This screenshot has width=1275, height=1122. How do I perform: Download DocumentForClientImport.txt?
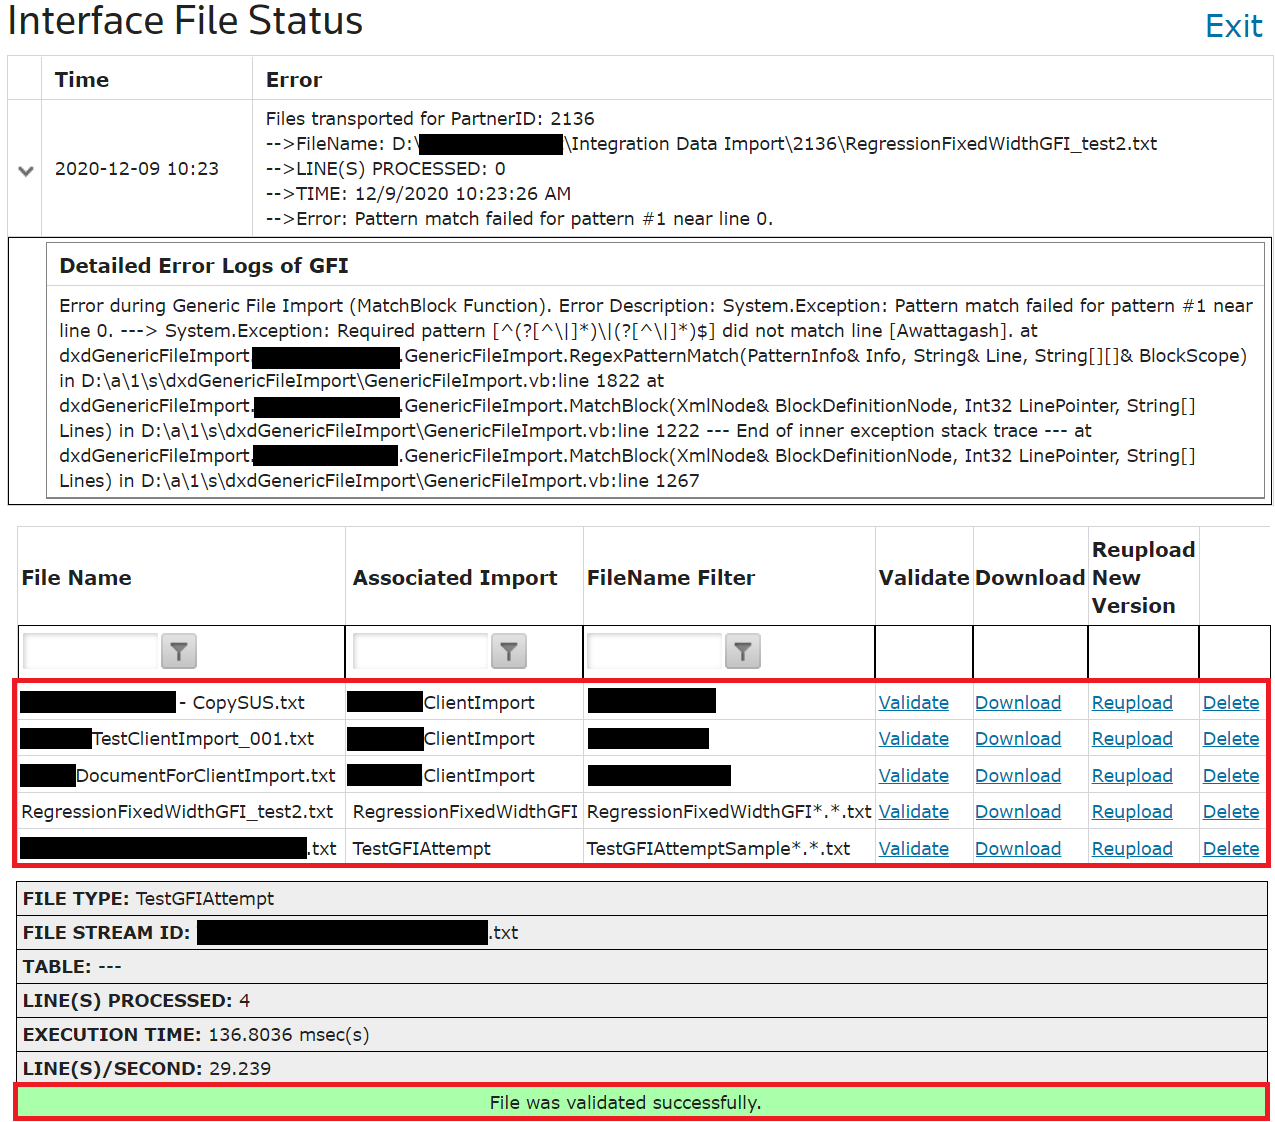click(1018, 776)
